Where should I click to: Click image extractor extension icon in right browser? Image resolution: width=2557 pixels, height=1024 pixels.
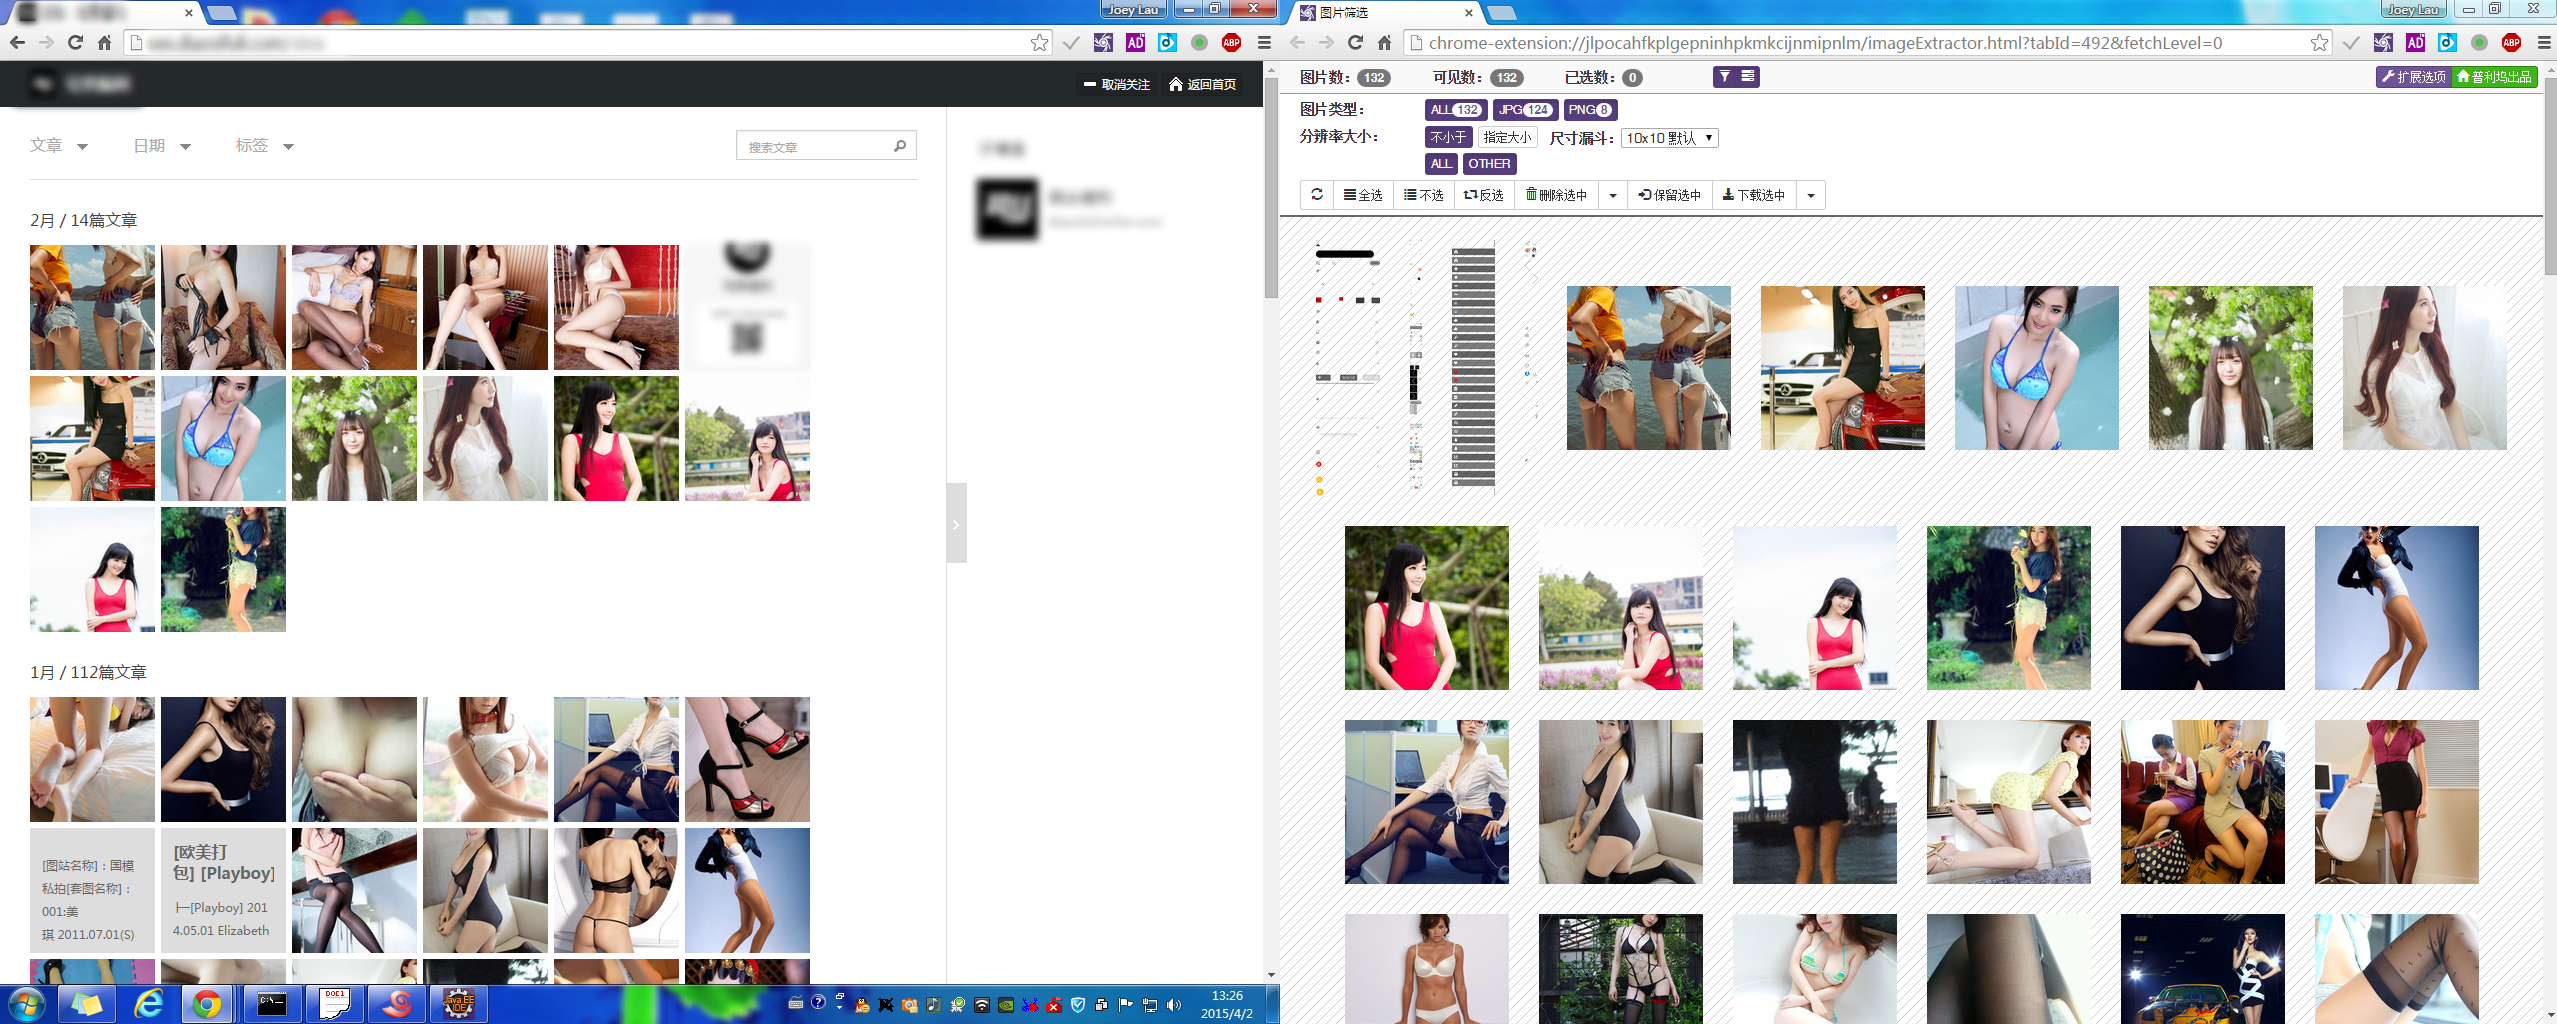2383,43
